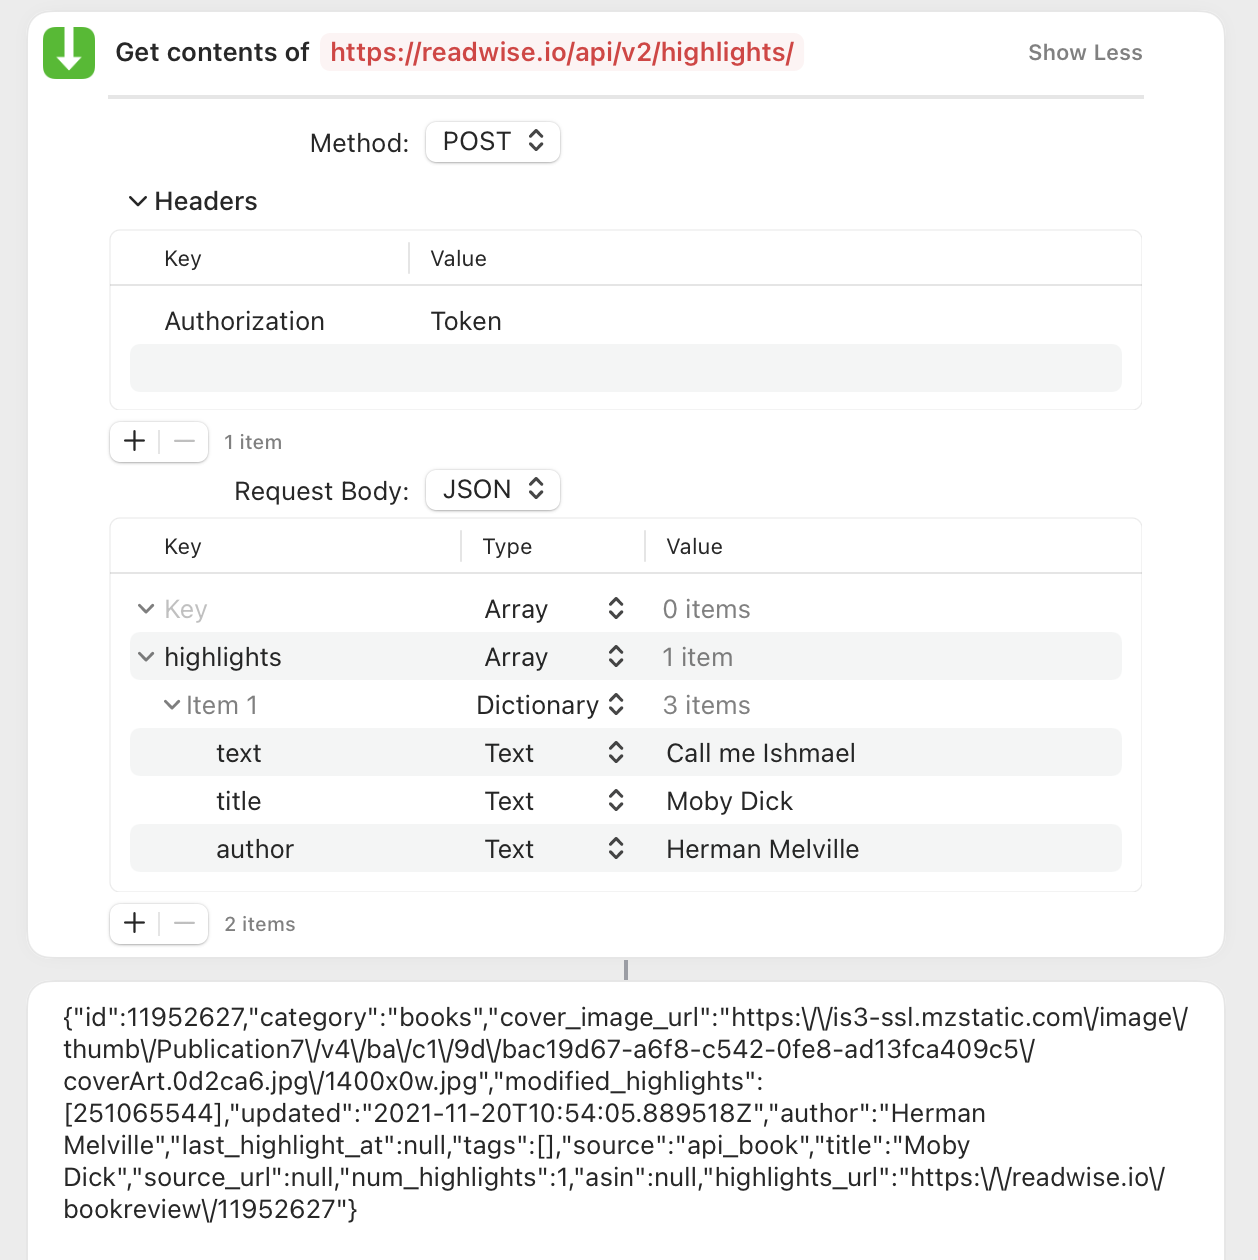Remove the selected request body item

click(x=184, y=923)
